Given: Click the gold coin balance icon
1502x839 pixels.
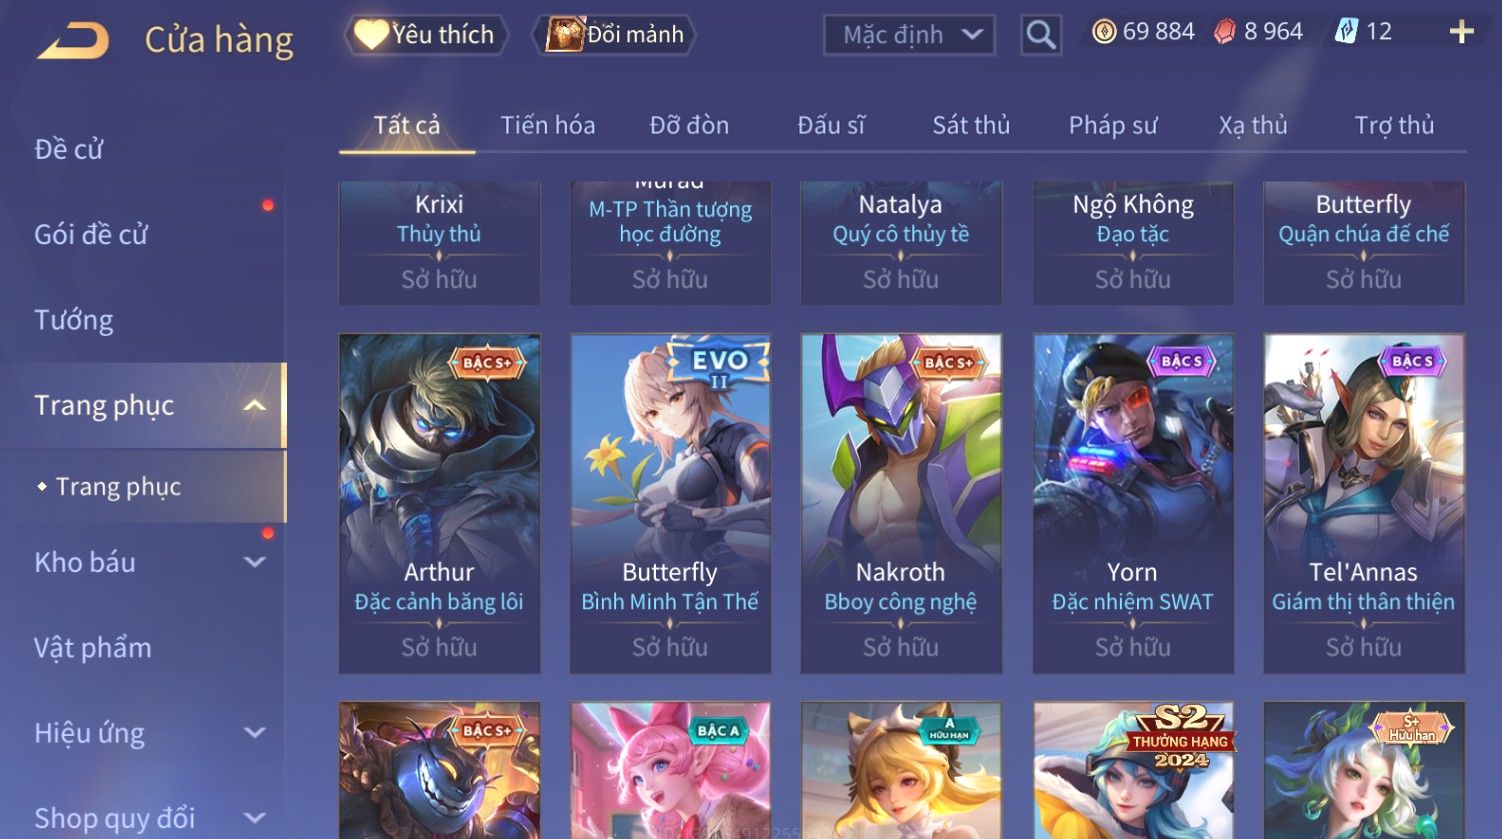Looking at the screenshot, I should (x=1104, y=32).
